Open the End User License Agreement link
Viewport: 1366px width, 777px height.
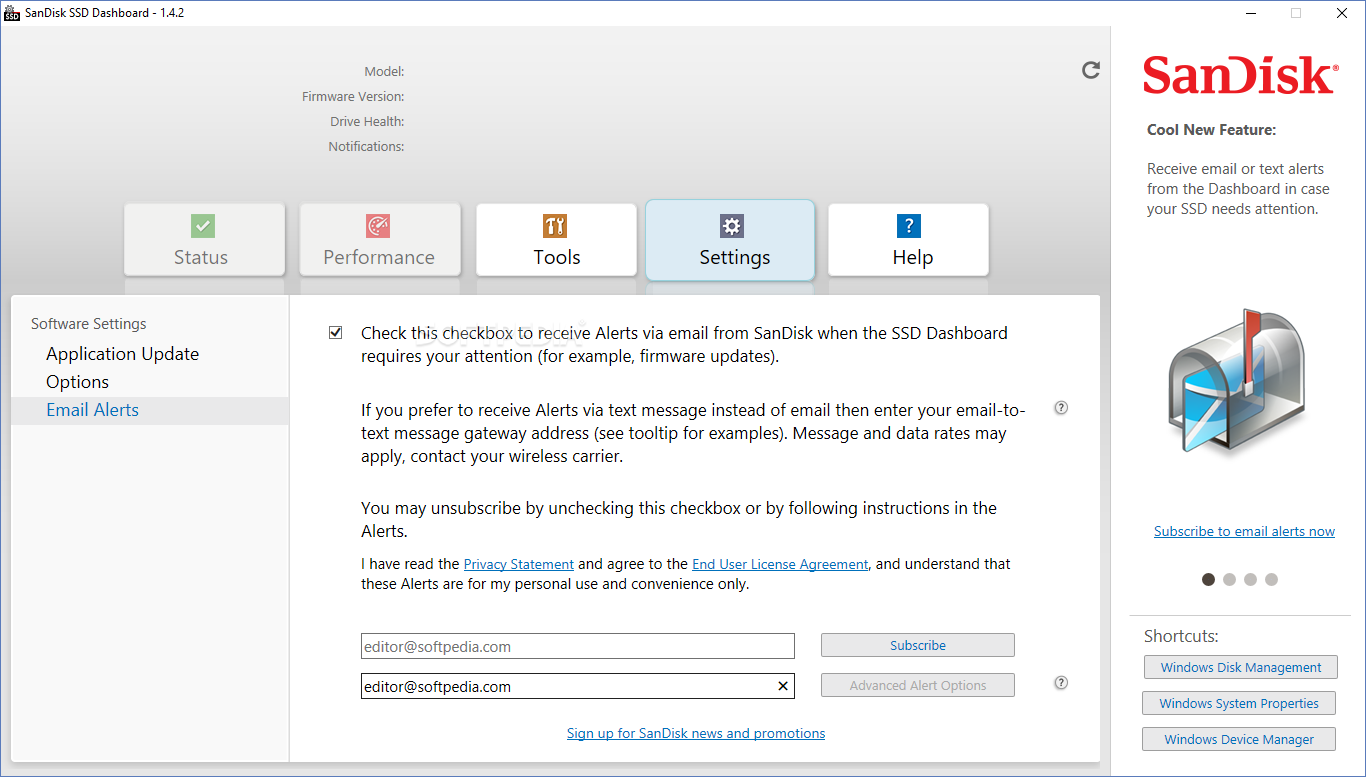point(780,564)
